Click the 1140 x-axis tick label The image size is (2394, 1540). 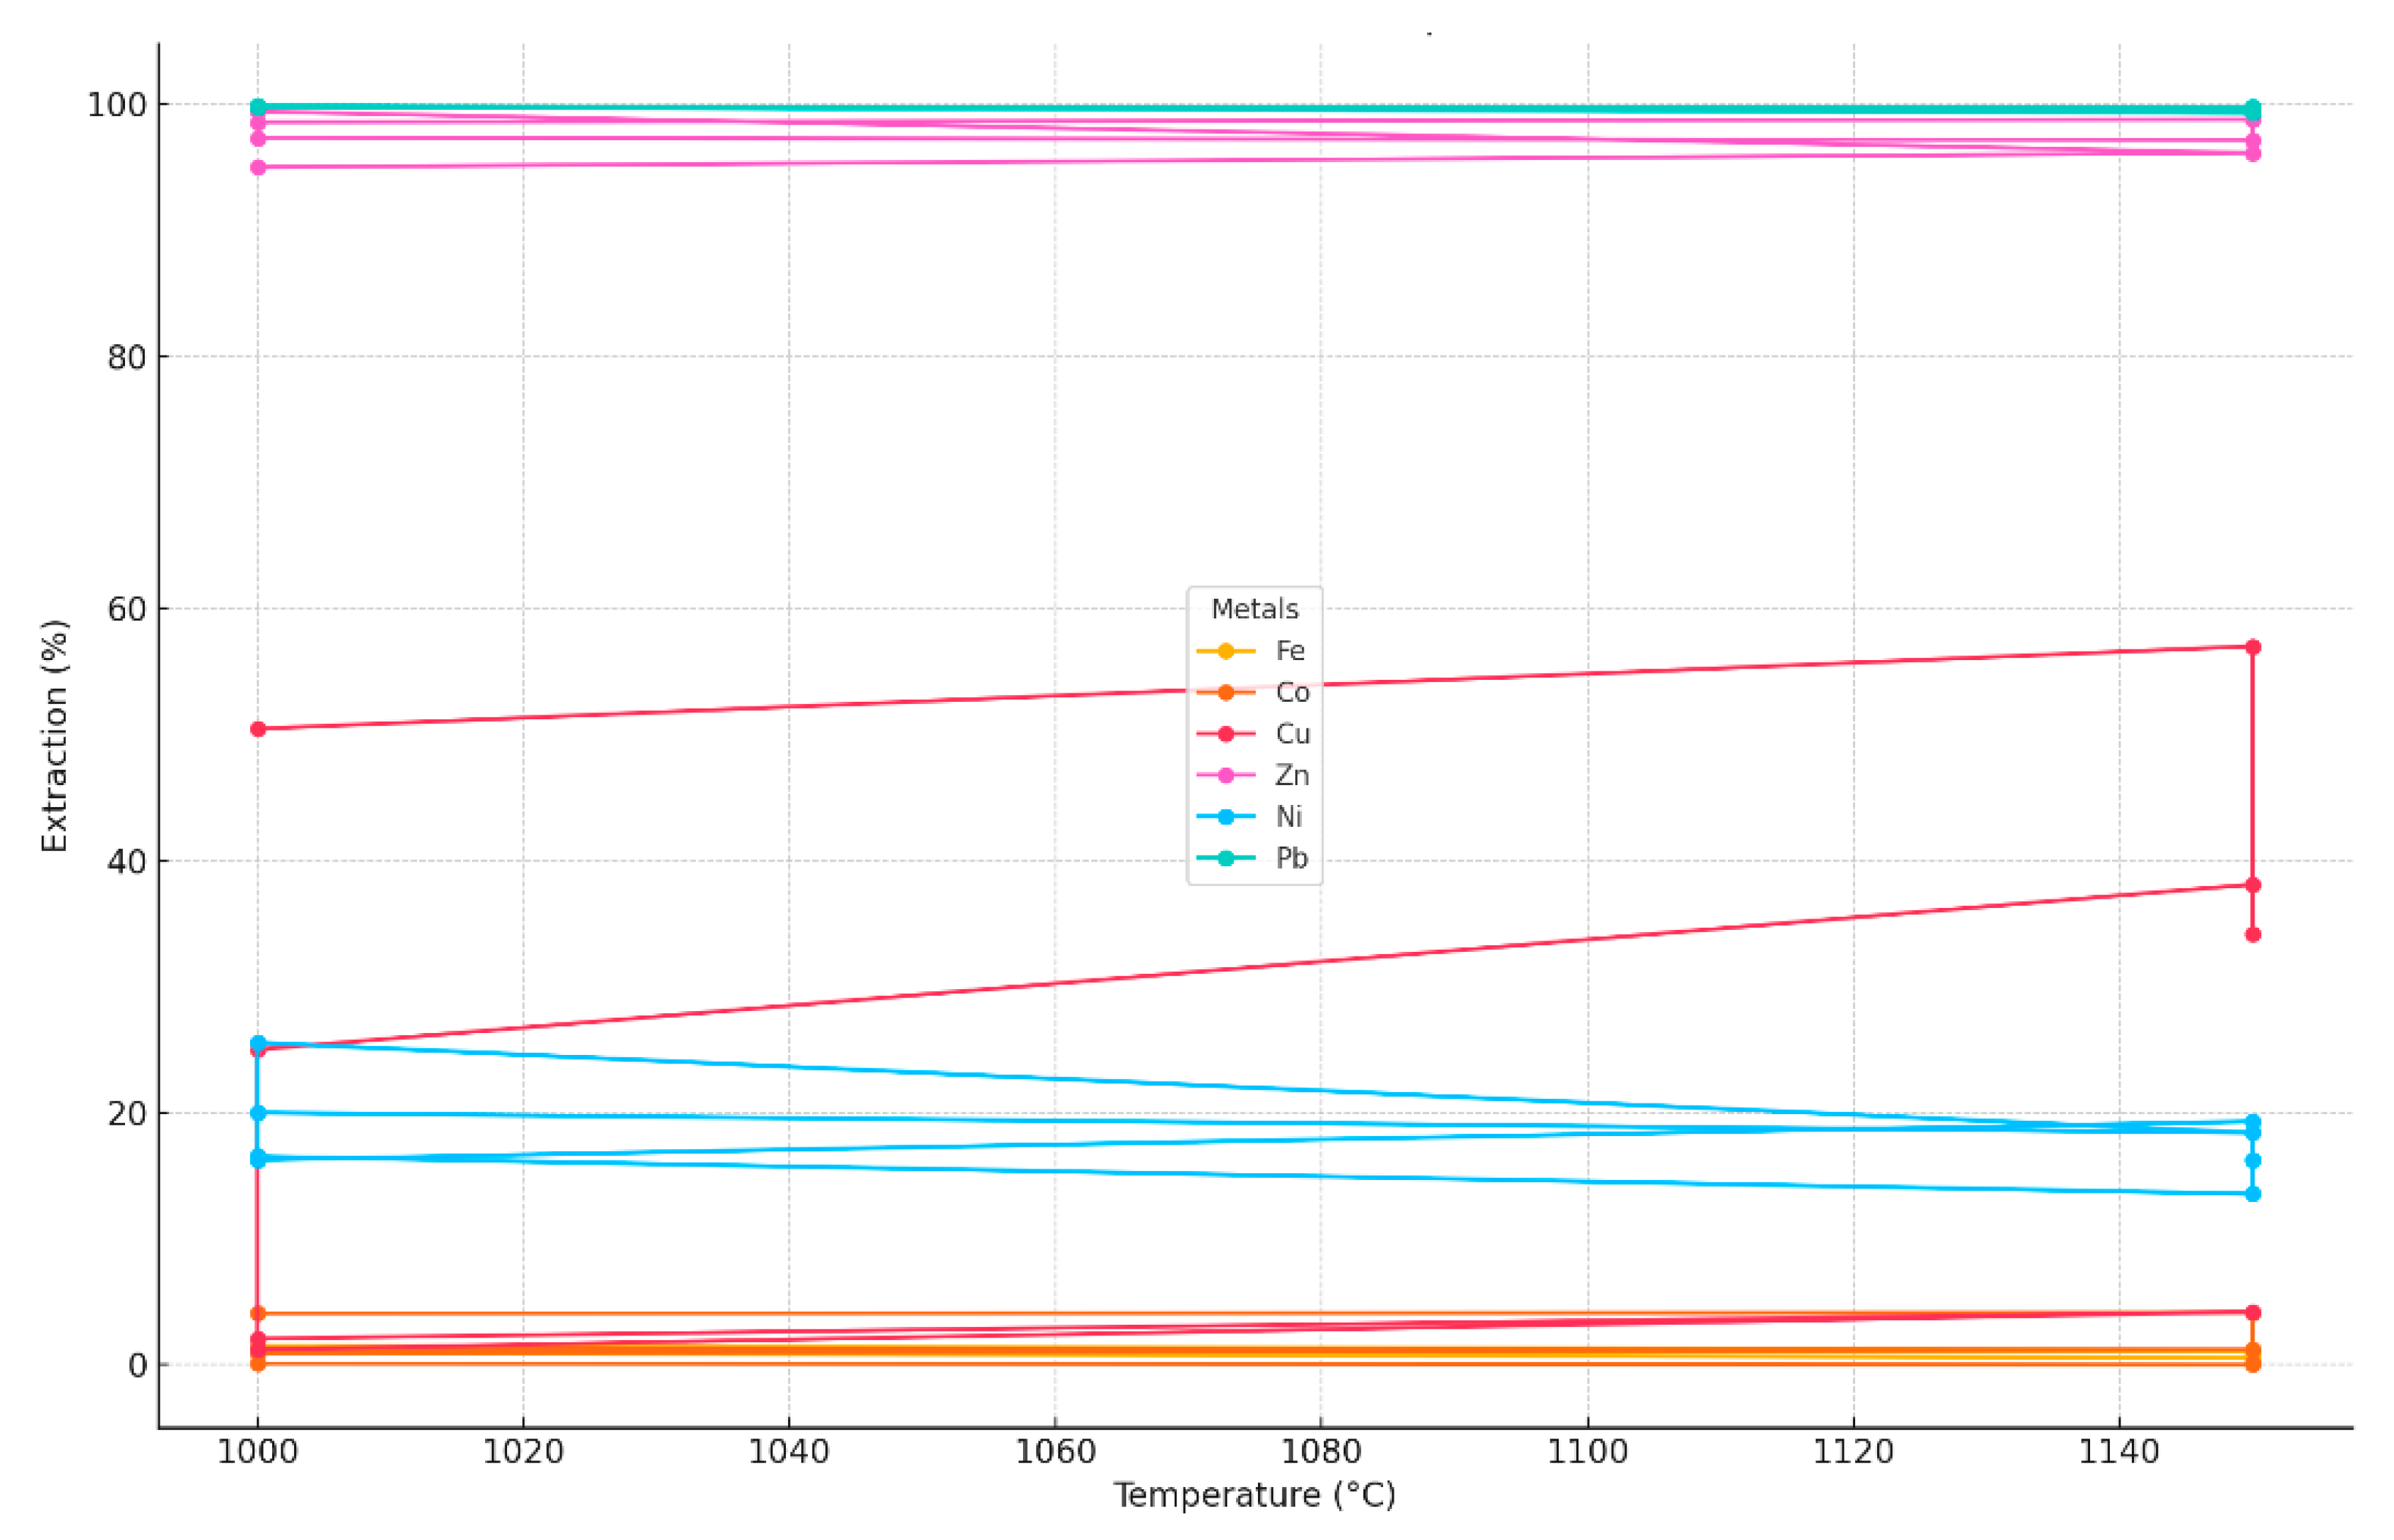(2119, 1451)
